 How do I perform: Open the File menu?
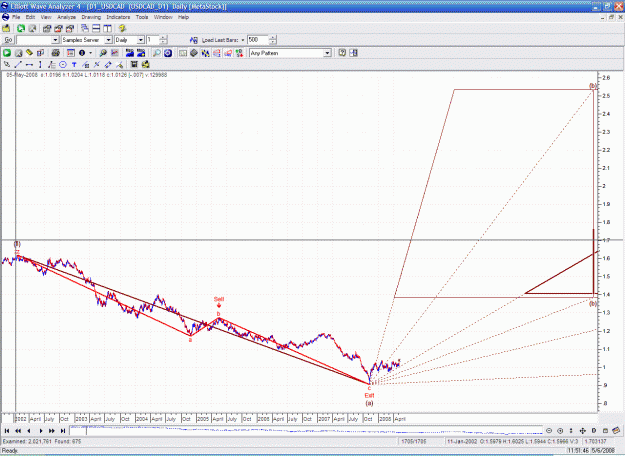pyautogui.click(x=16, y=17)
